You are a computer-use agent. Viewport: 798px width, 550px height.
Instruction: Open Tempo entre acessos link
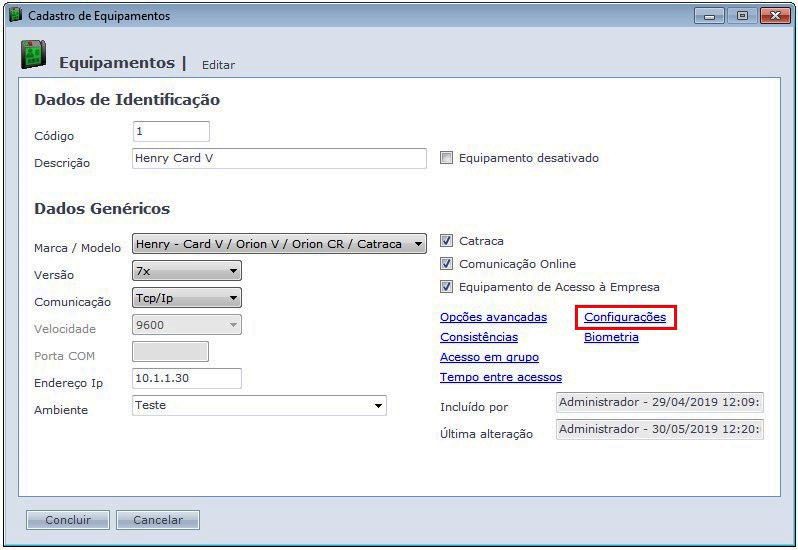pos(500,377)
